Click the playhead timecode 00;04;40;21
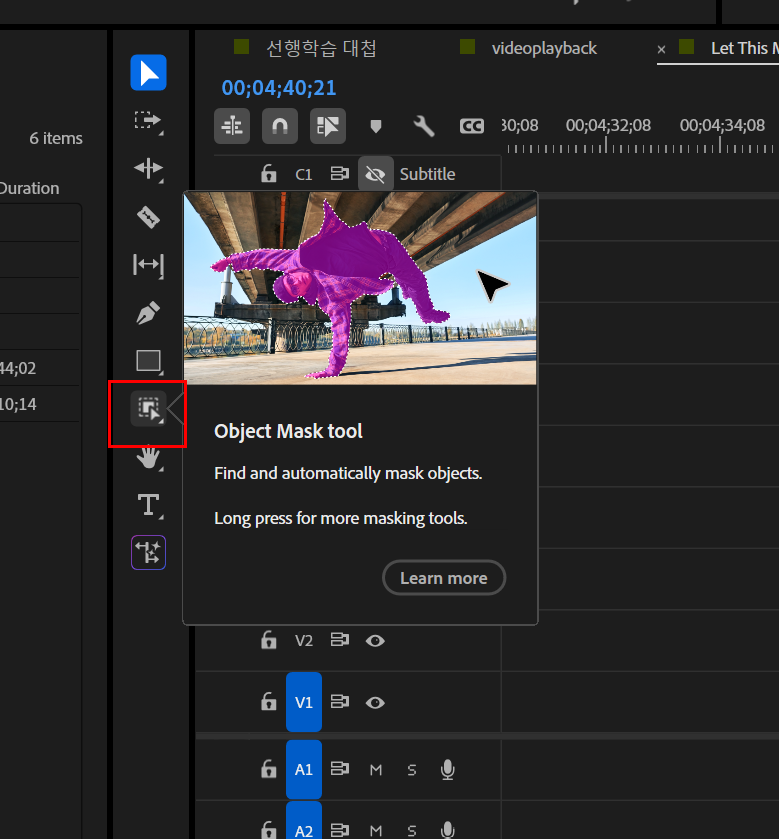779x839 pixels. 279,88
